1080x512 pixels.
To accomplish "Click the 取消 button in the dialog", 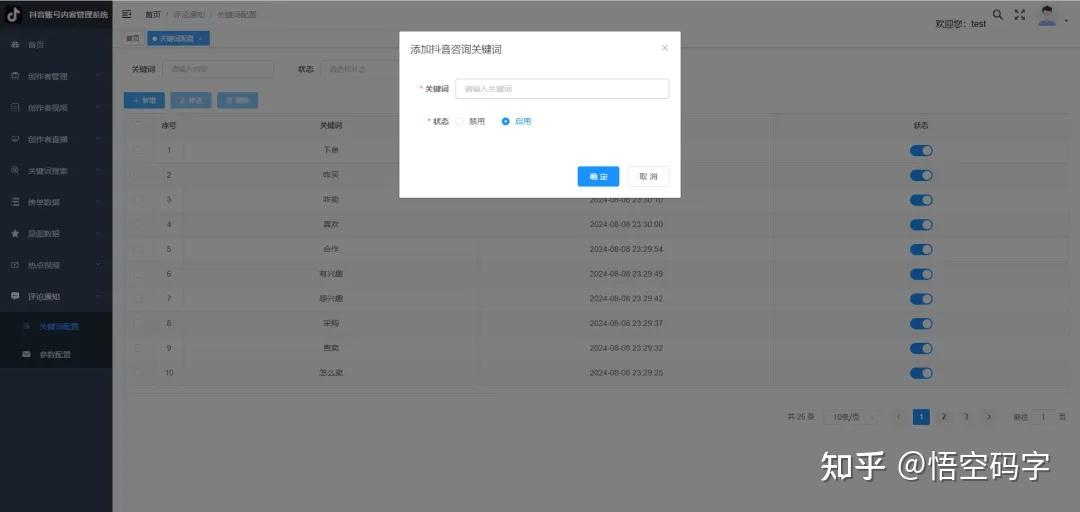I will pos(648,176).
